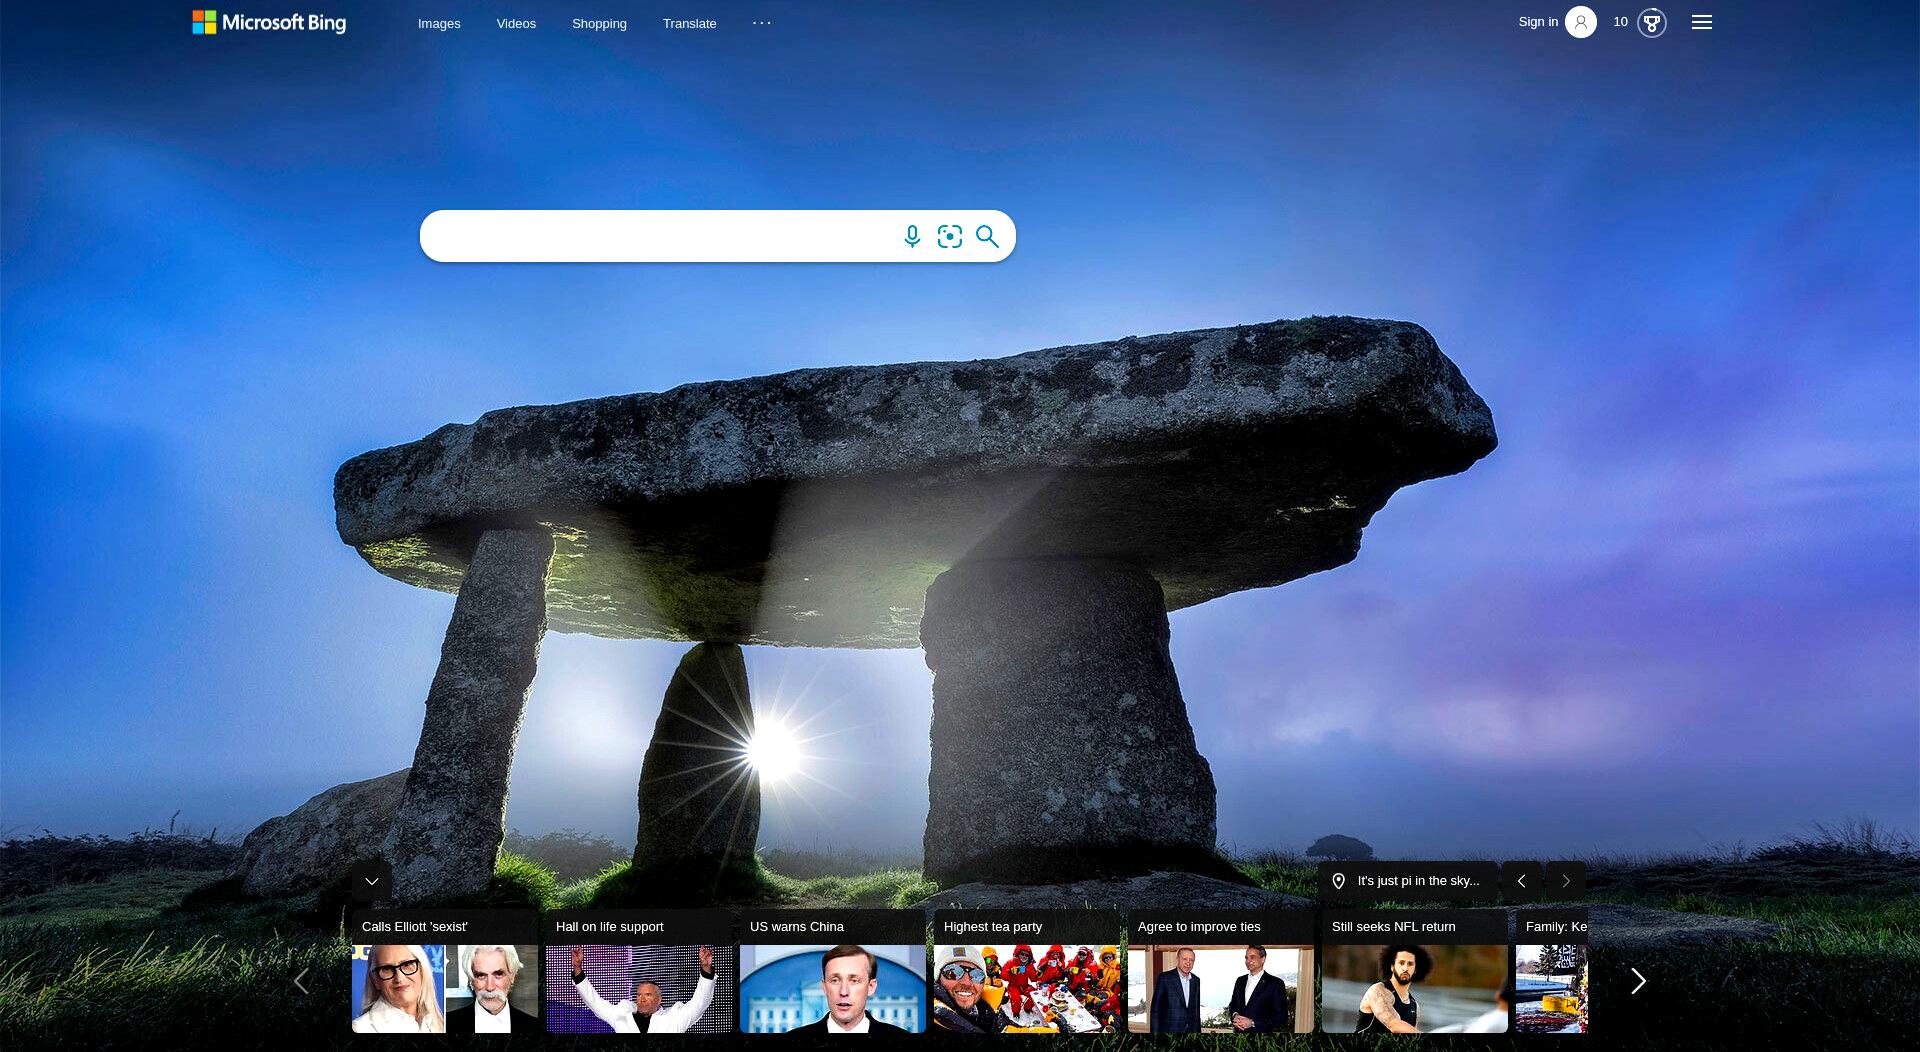The image size is (1920, 1052).
Task: Show next background image
Action: click(x=1566, y=881)
